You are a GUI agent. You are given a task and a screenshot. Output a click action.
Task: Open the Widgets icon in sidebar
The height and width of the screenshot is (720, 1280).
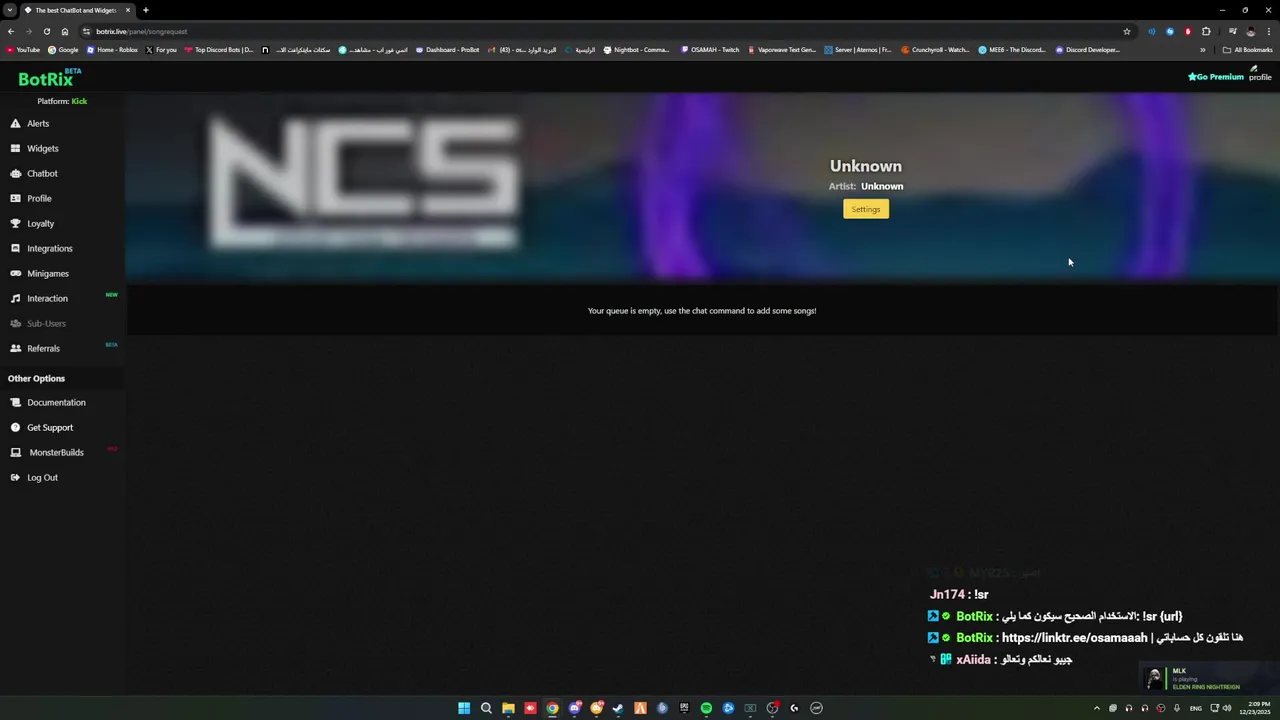click(x=15, y=148)
